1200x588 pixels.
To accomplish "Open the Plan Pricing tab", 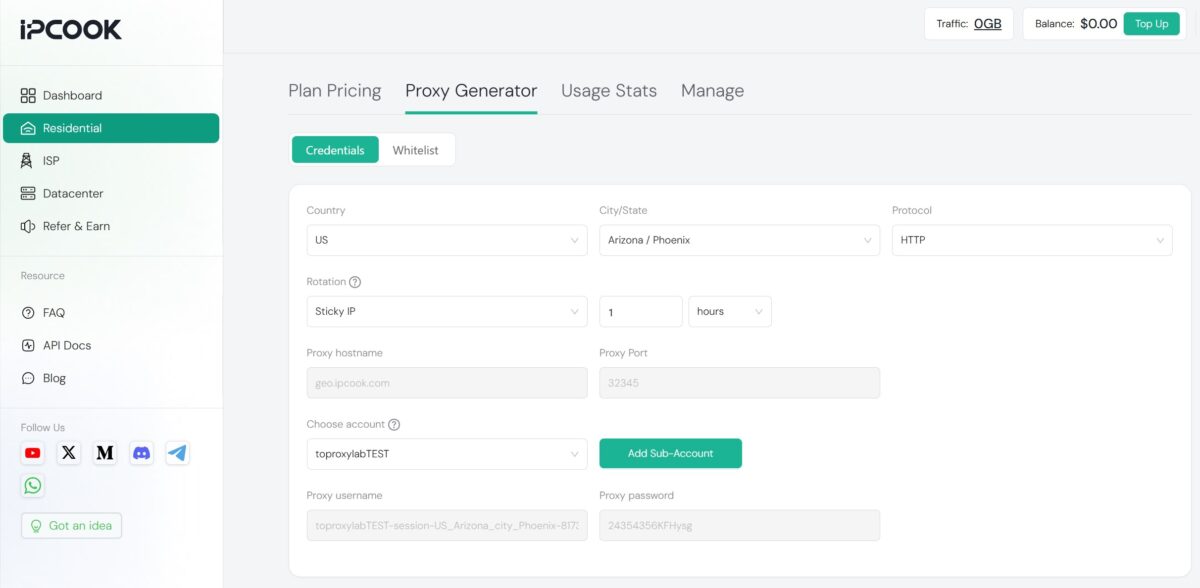I will 335,91.
